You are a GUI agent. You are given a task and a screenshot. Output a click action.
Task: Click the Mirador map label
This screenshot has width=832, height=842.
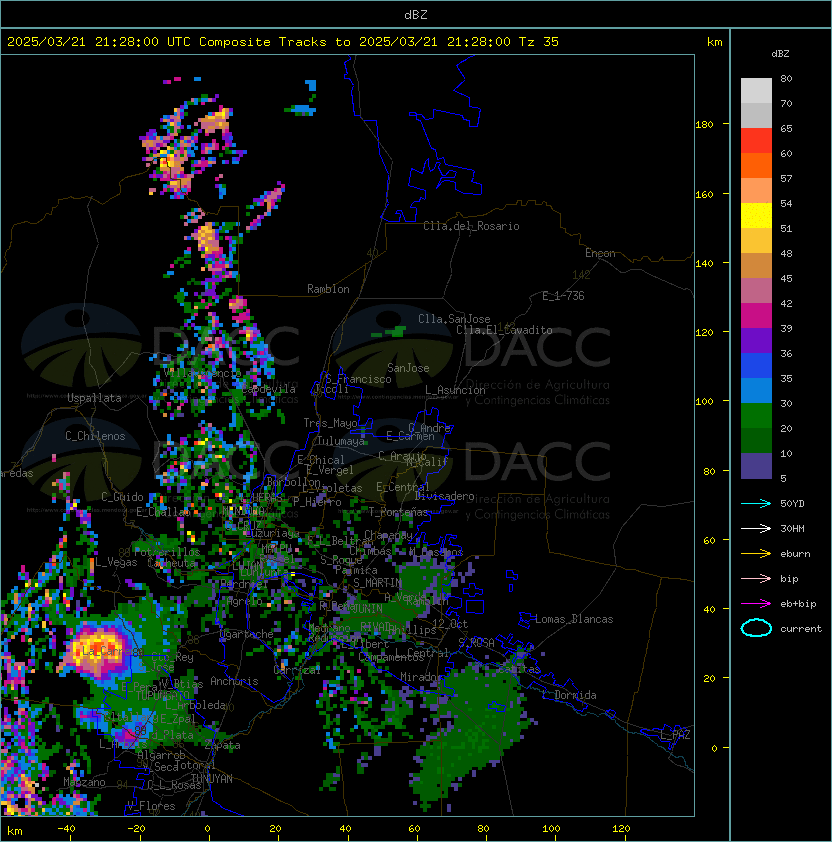421,677
